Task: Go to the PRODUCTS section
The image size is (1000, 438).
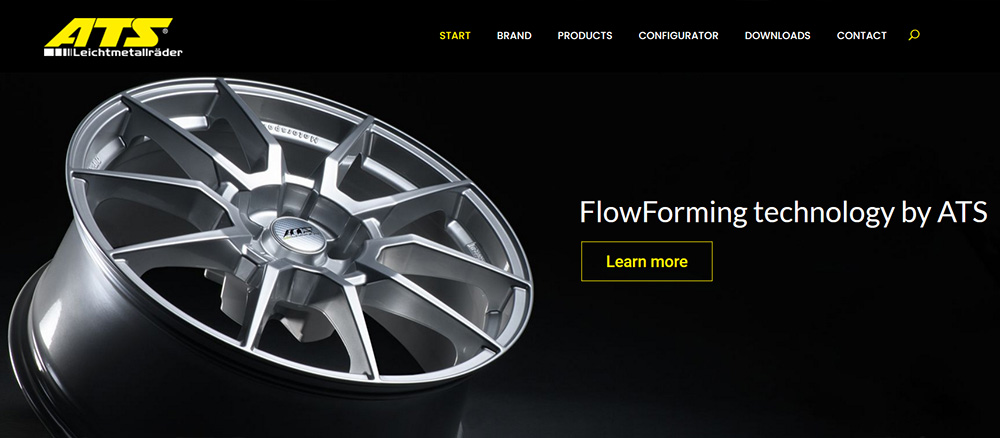Action: click(x=585, y=36)
